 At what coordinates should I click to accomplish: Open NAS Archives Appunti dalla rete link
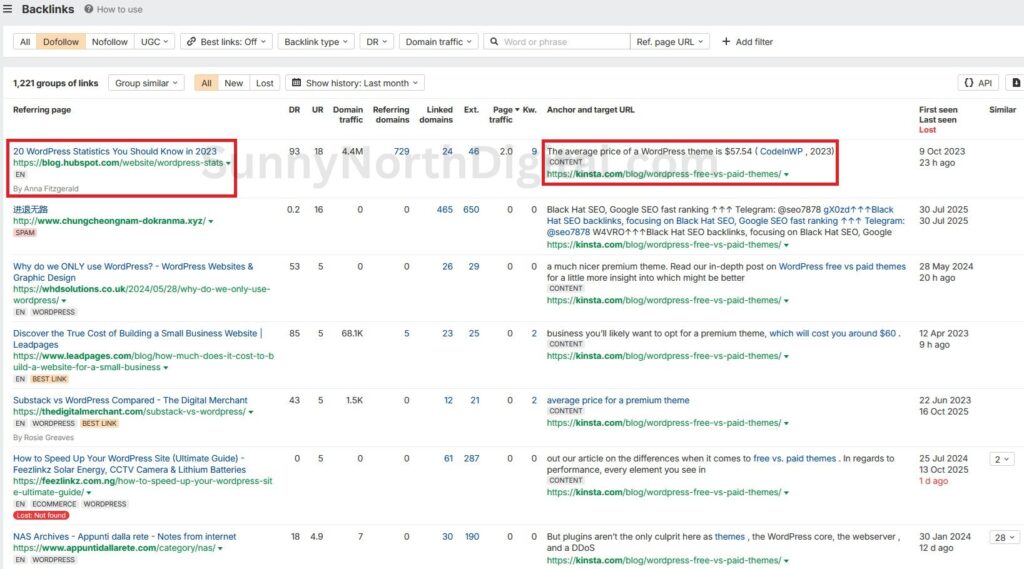tap(124, 536)
